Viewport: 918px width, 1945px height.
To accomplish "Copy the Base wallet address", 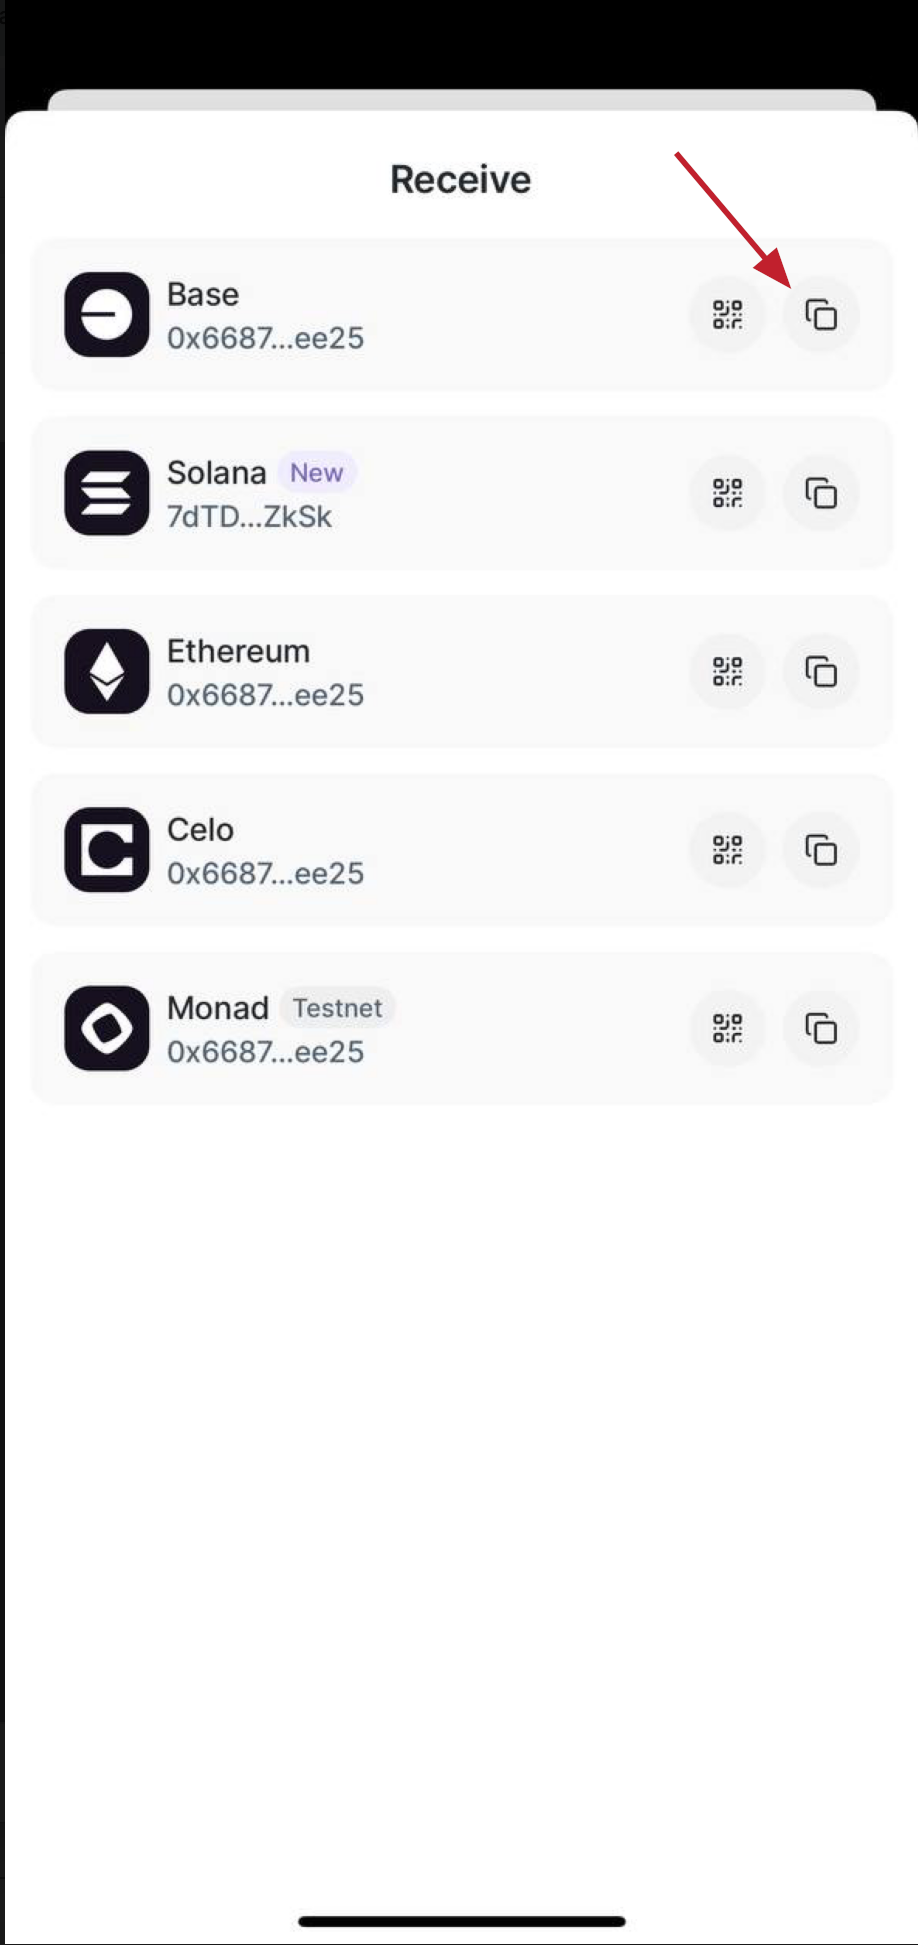I will [821, 315].
